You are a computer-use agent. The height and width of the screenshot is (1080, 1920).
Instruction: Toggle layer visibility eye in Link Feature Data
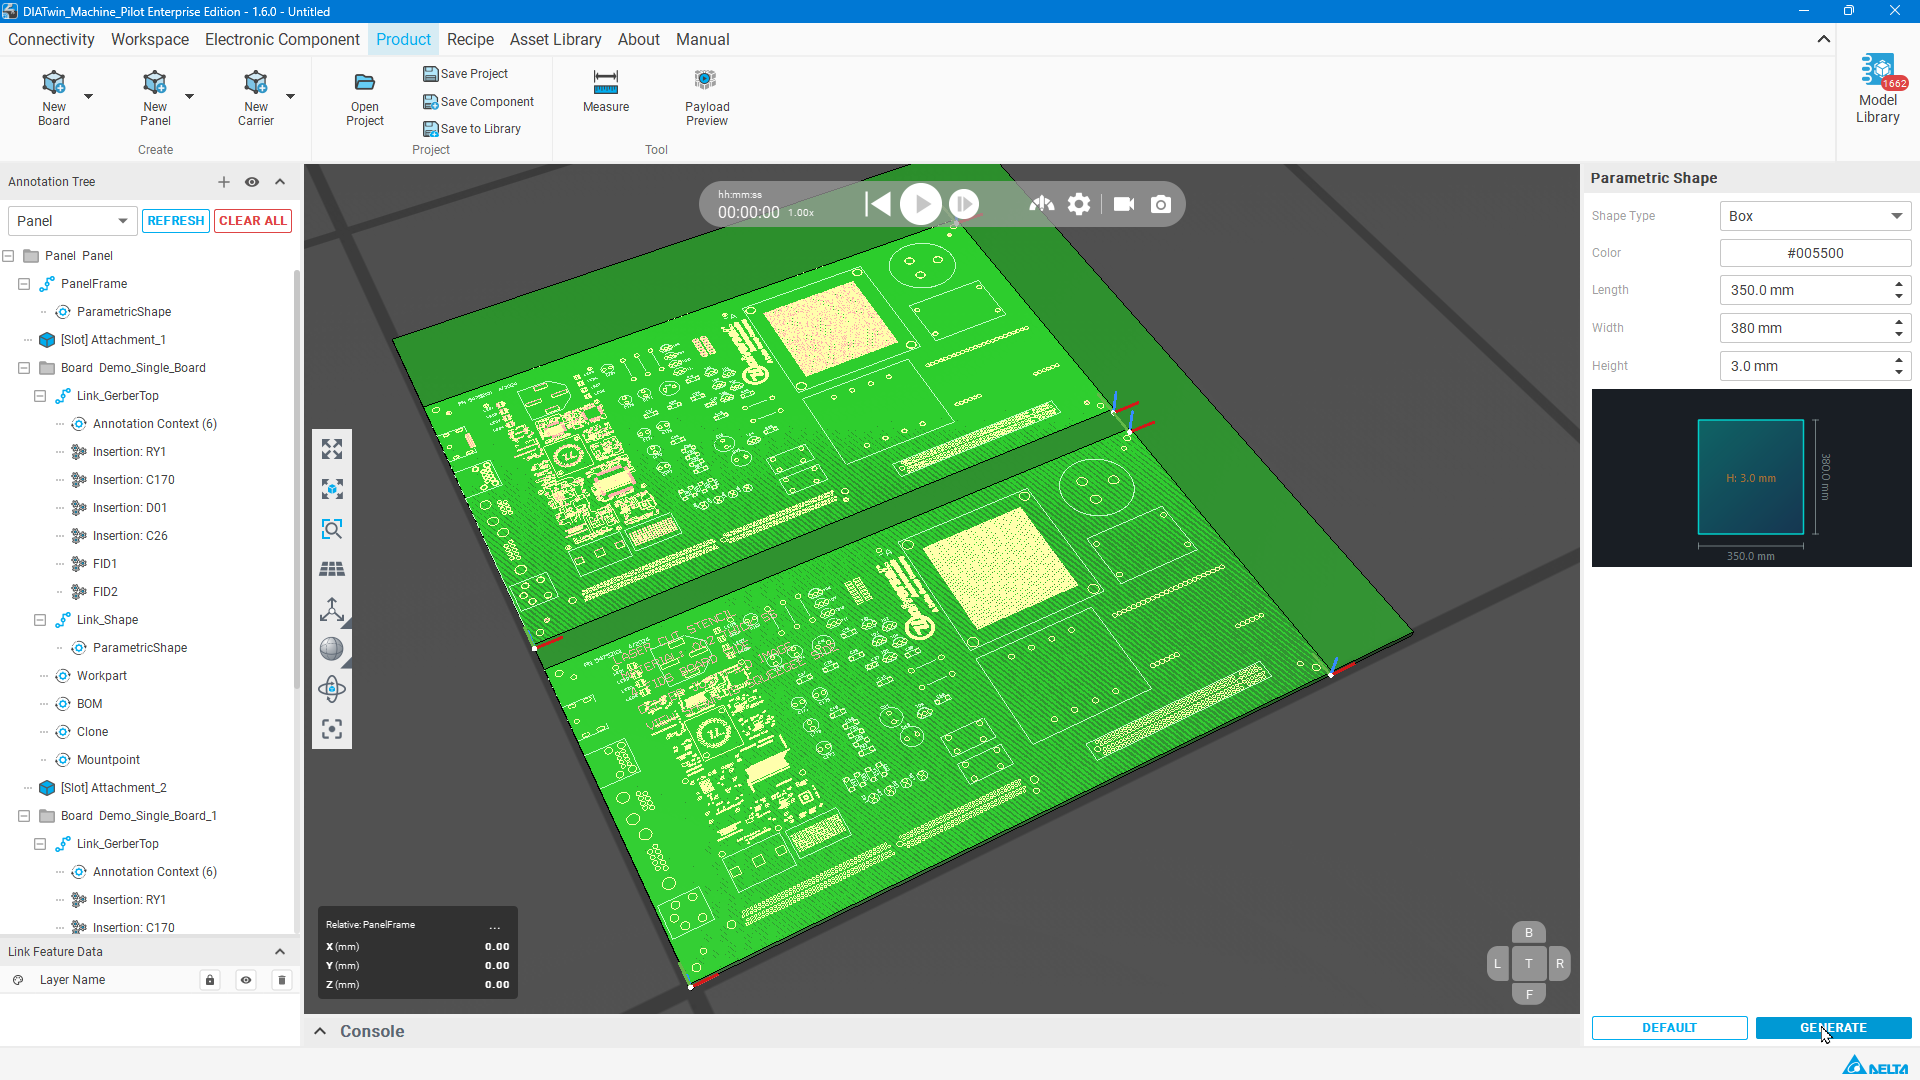246,980
